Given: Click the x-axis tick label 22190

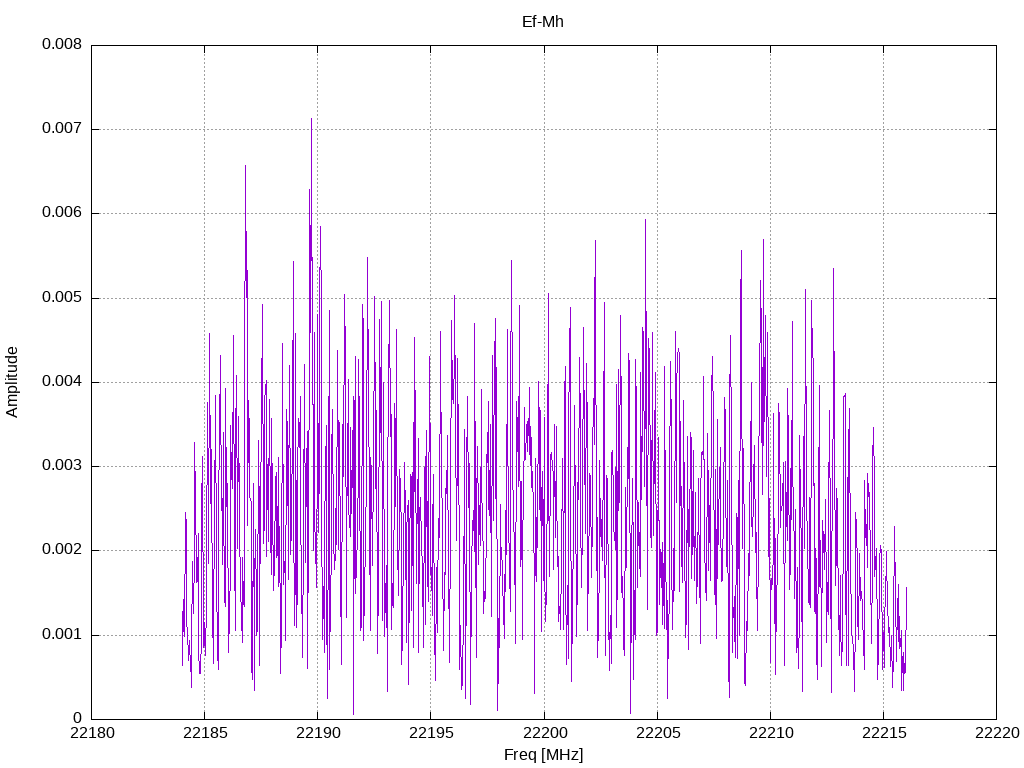Looking at the screenshot, I should pyautogui.click(x=318, y=733).
